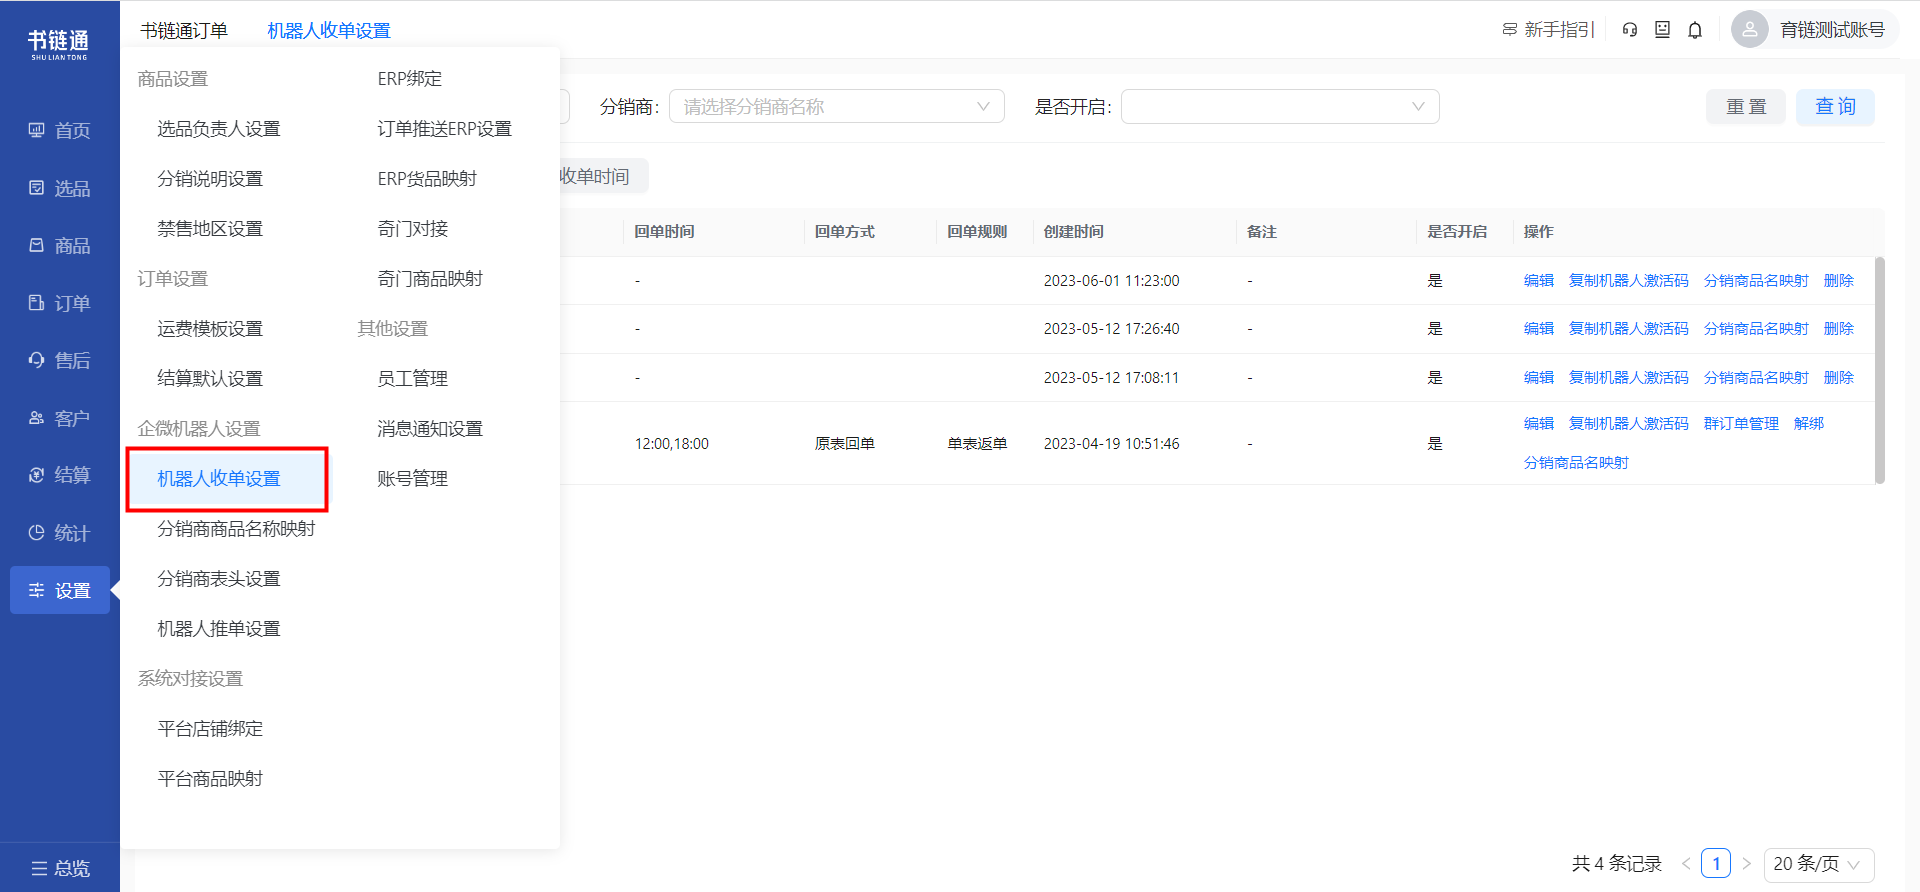
Task: Click 群订单管理 in the 2023-04-19 row
Action: pos(1742,424)
